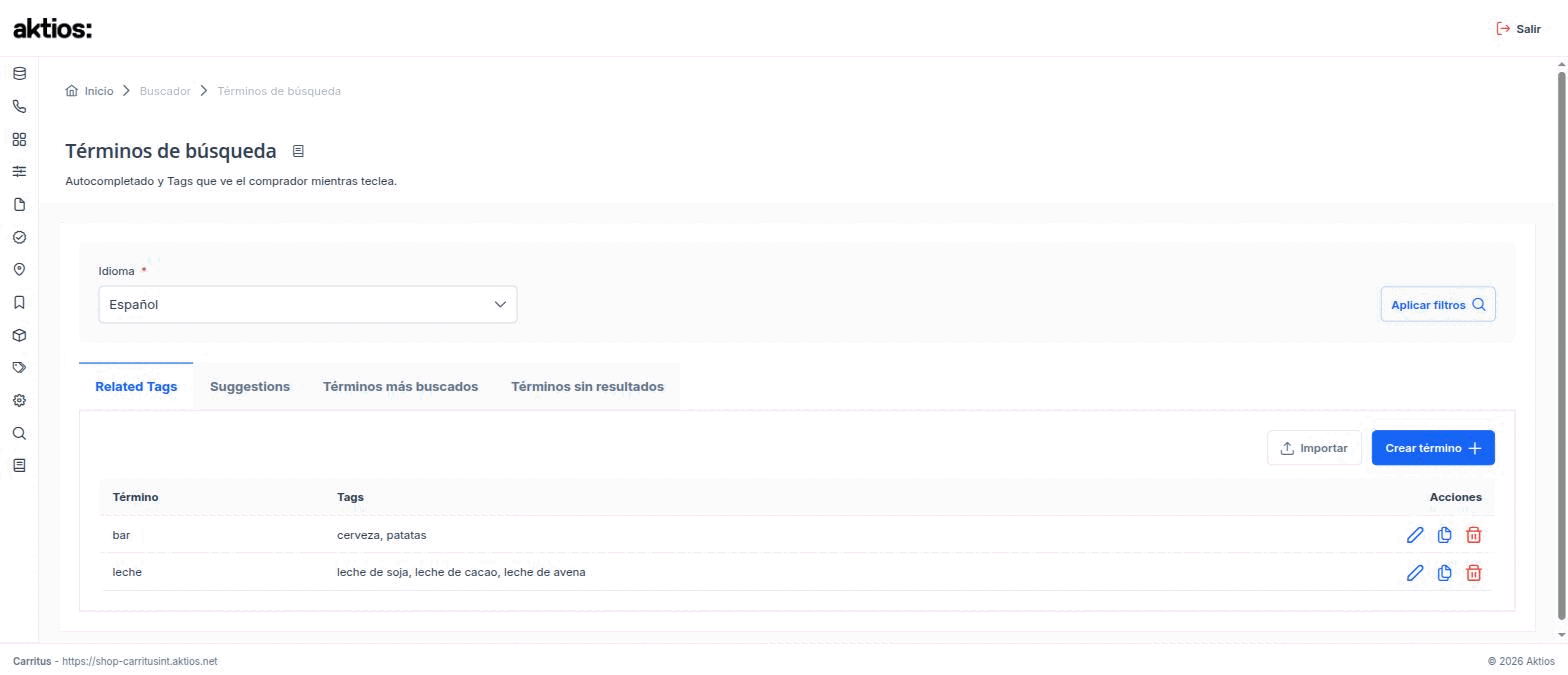Click the edit pencil icon for term bar
Image resolution: width=1568 pixels, height=675 pixels.
pyautogui.click(x=1414, y=535)
